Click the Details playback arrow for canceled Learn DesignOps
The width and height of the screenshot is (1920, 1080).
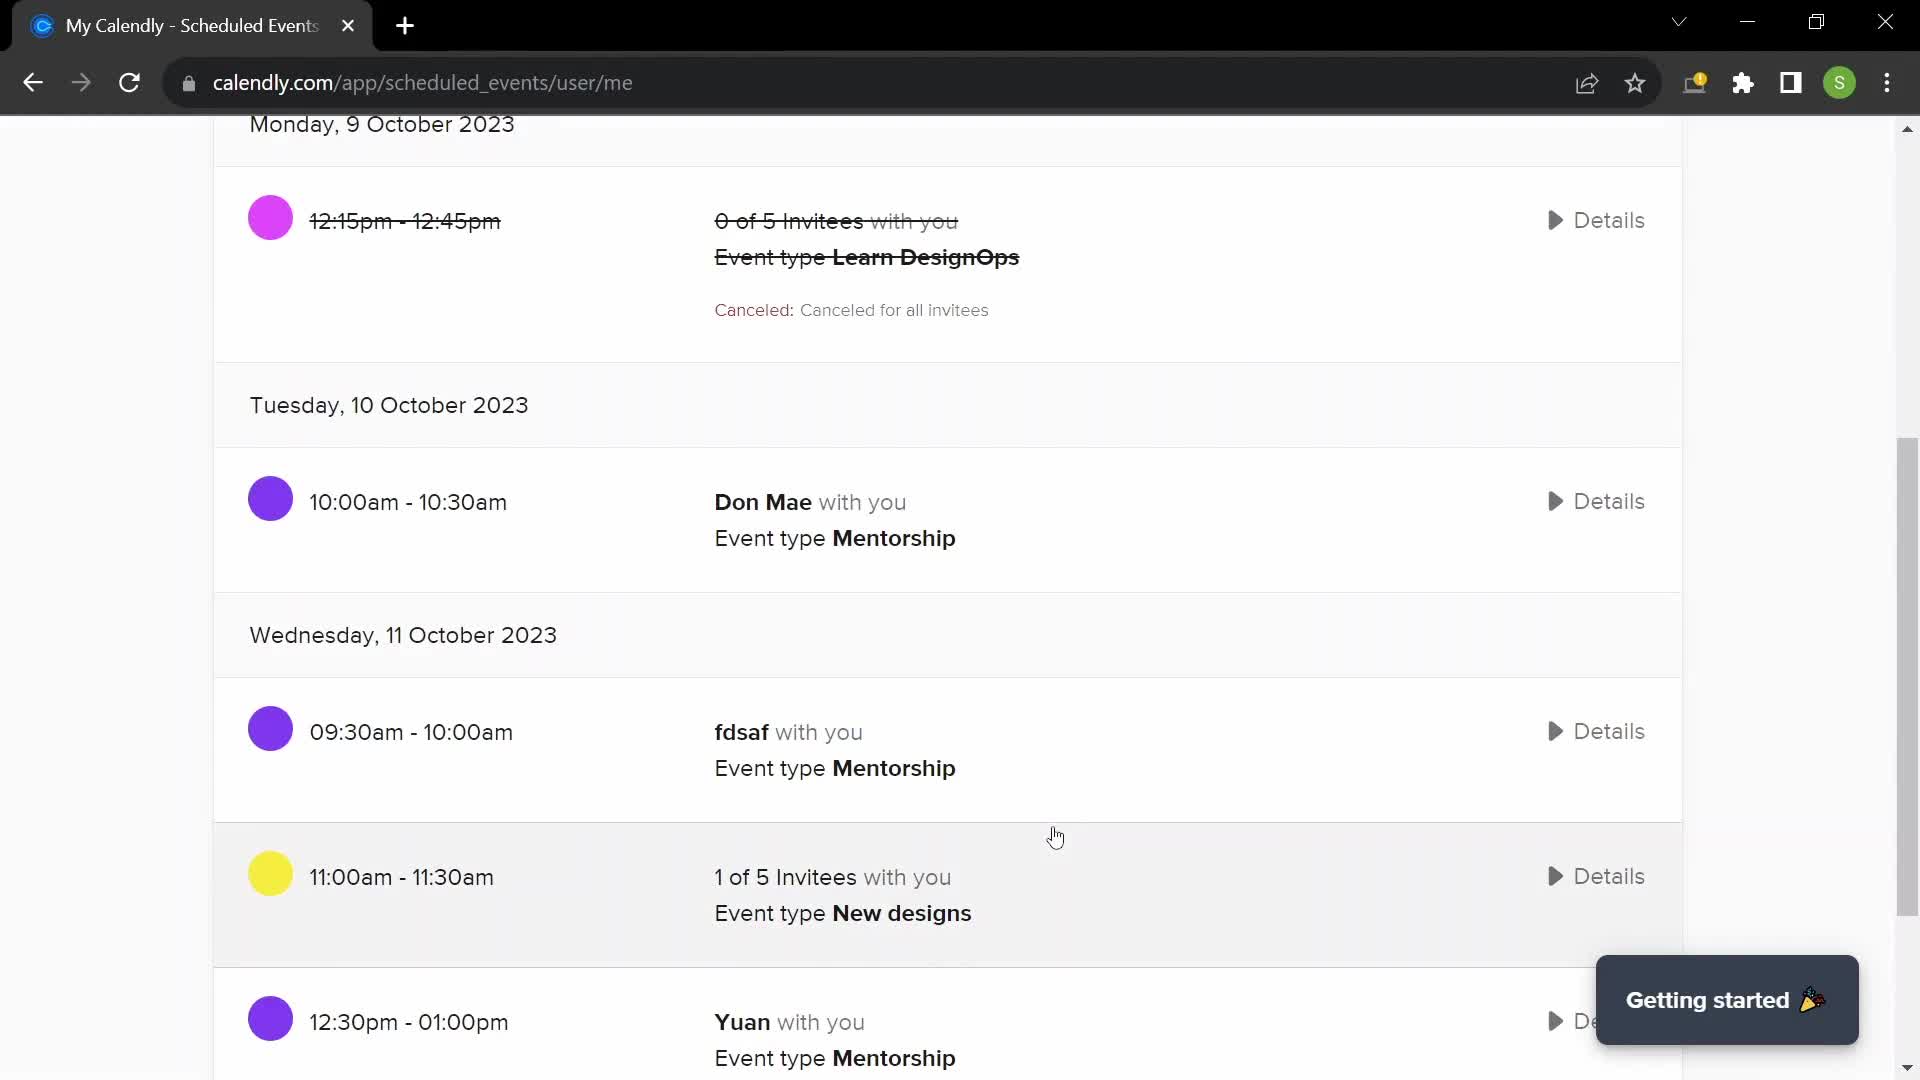[x=1555, y=220]
